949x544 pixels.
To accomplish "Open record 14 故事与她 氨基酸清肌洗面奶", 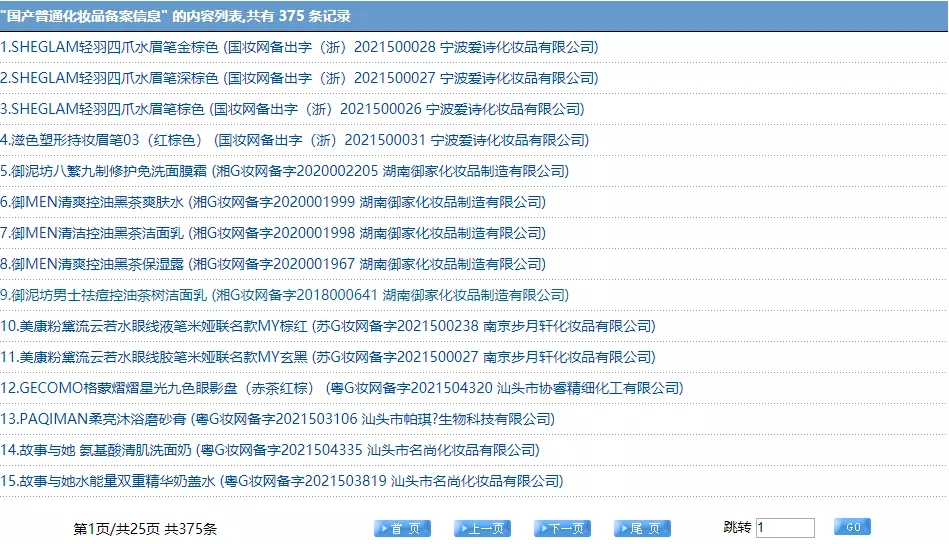I will point(270,450).
